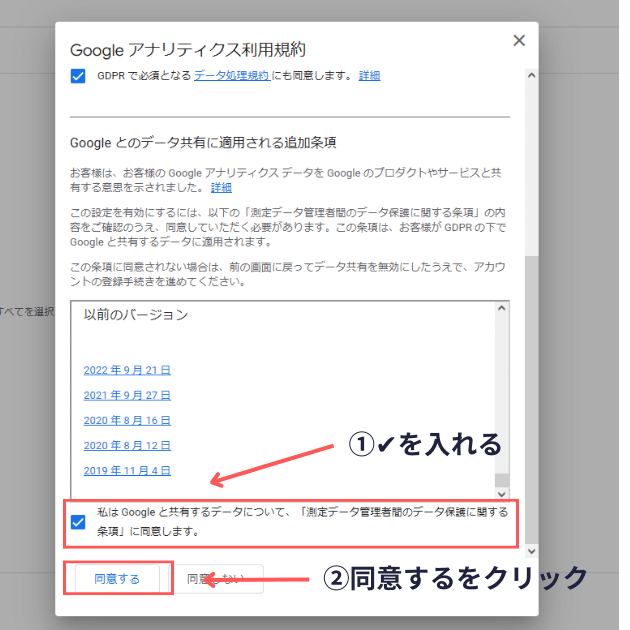The image size is (630, 630).
Task: Click the inner terms box scrollbar thumb
Action: pyautogui.click(x=502, y=480)
